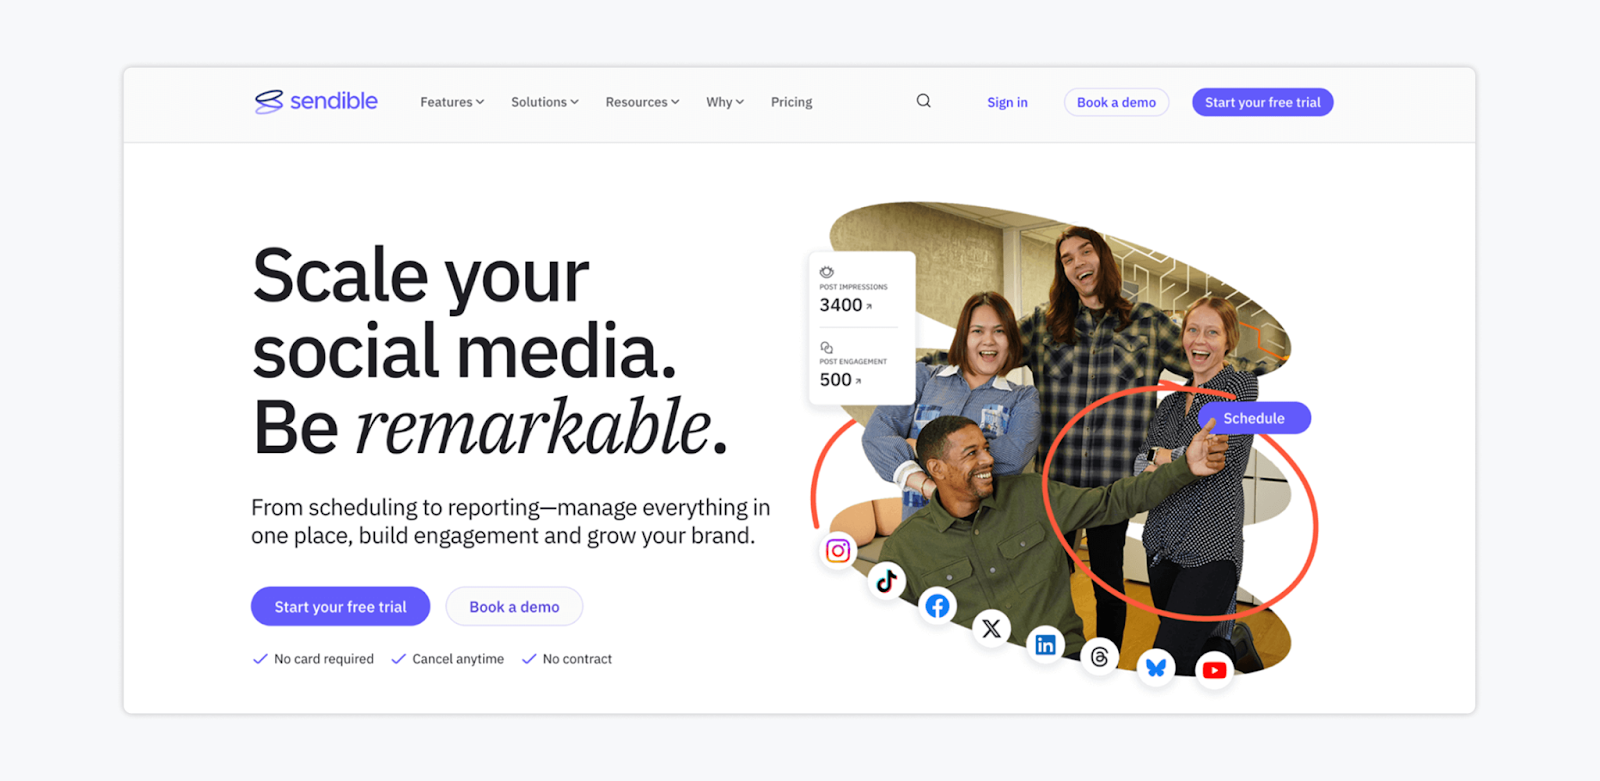Viewport: 1600px width, 781px height.
Task: Open the YouTube icon
Action: tap(1214, 670)
